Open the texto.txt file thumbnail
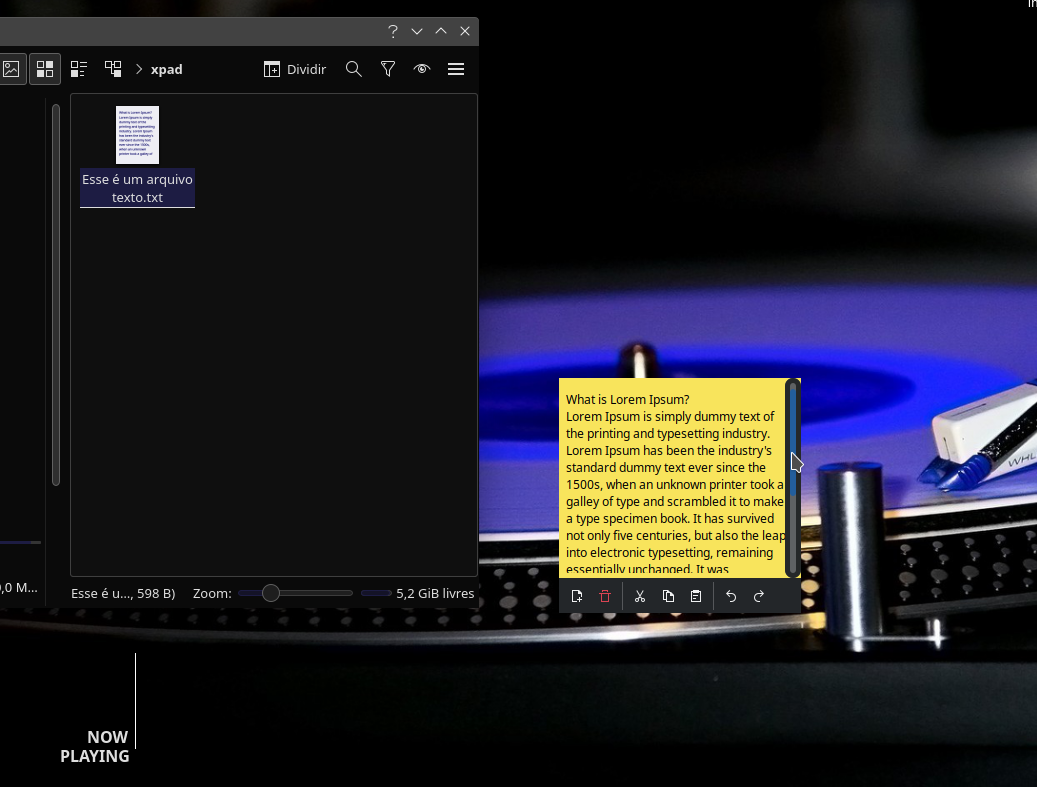 coord(135,134)
